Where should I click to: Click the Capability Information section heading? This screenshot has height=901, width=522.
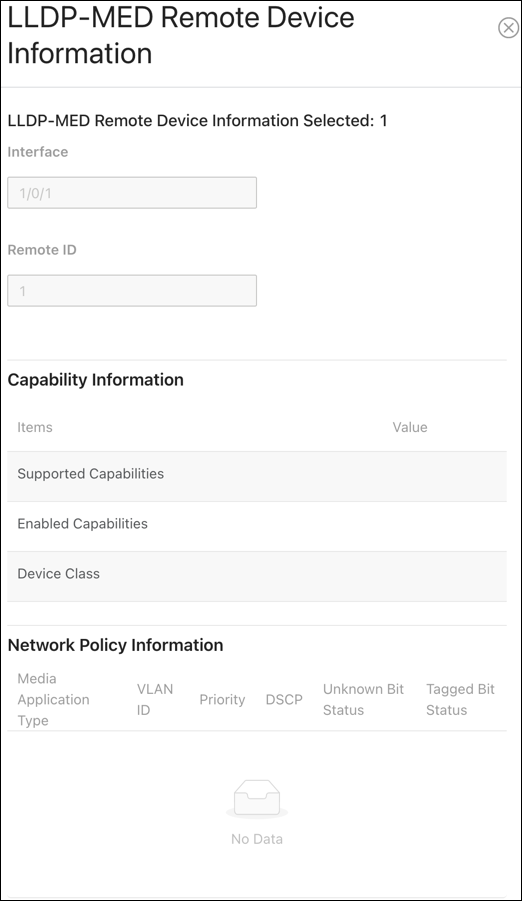[x=95, y=380]
